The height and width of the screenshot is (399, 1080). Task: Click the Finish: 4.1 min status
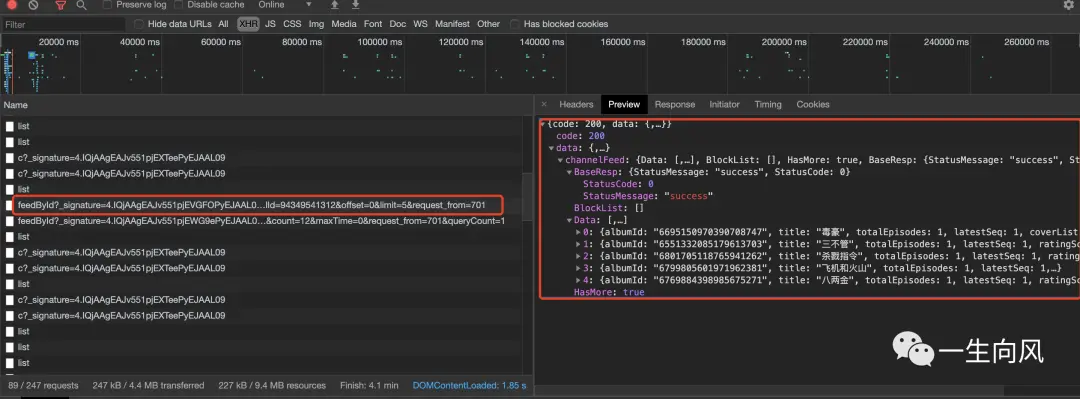coord(369,385)
